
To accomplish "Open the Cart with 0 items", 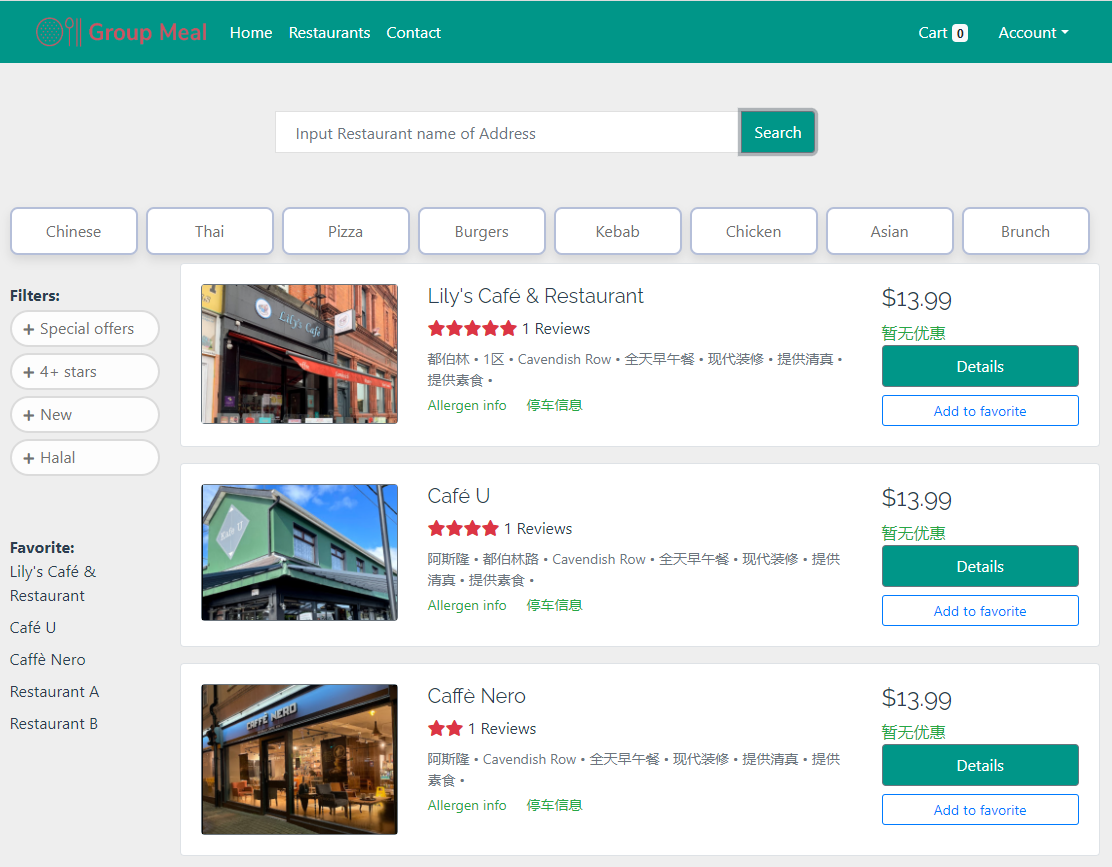I will click(x=943, y=33).
